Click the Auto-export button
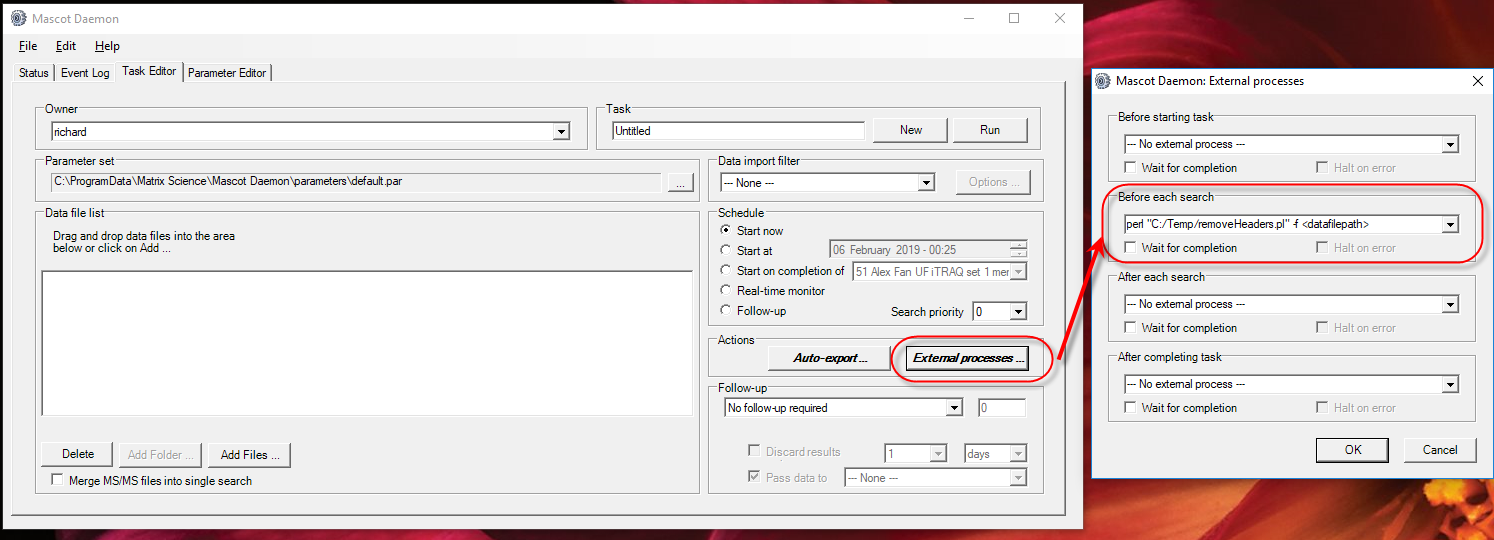 point(829,358)
